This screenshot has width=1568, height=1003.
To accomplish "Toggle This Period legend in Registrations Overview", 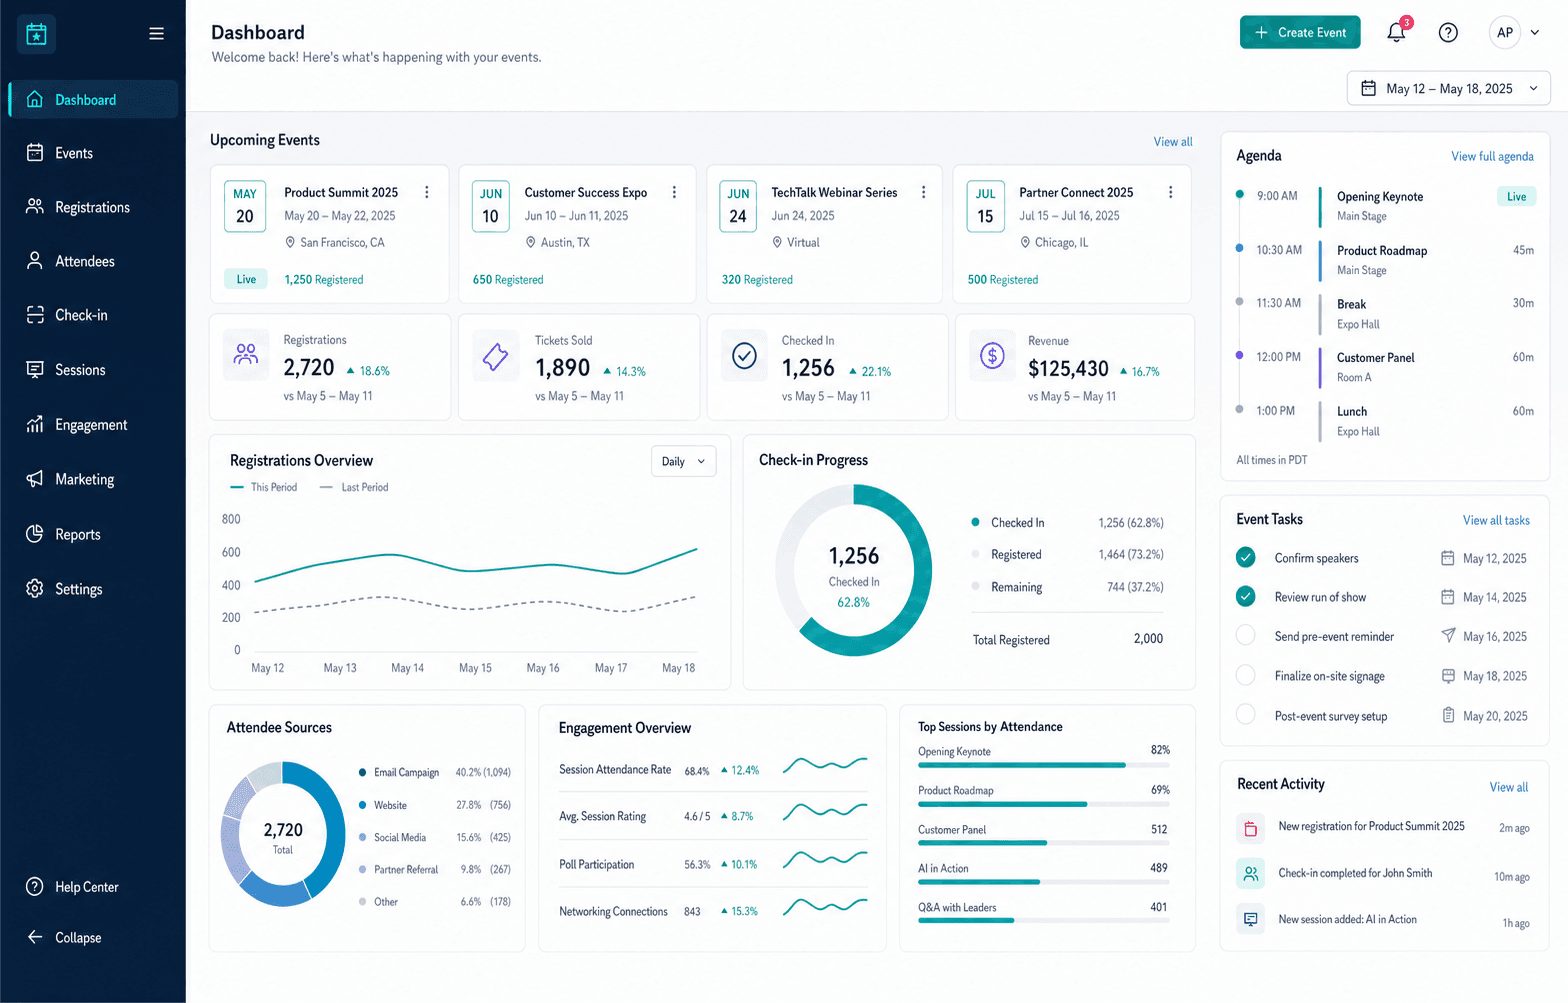I will [264, 487].
